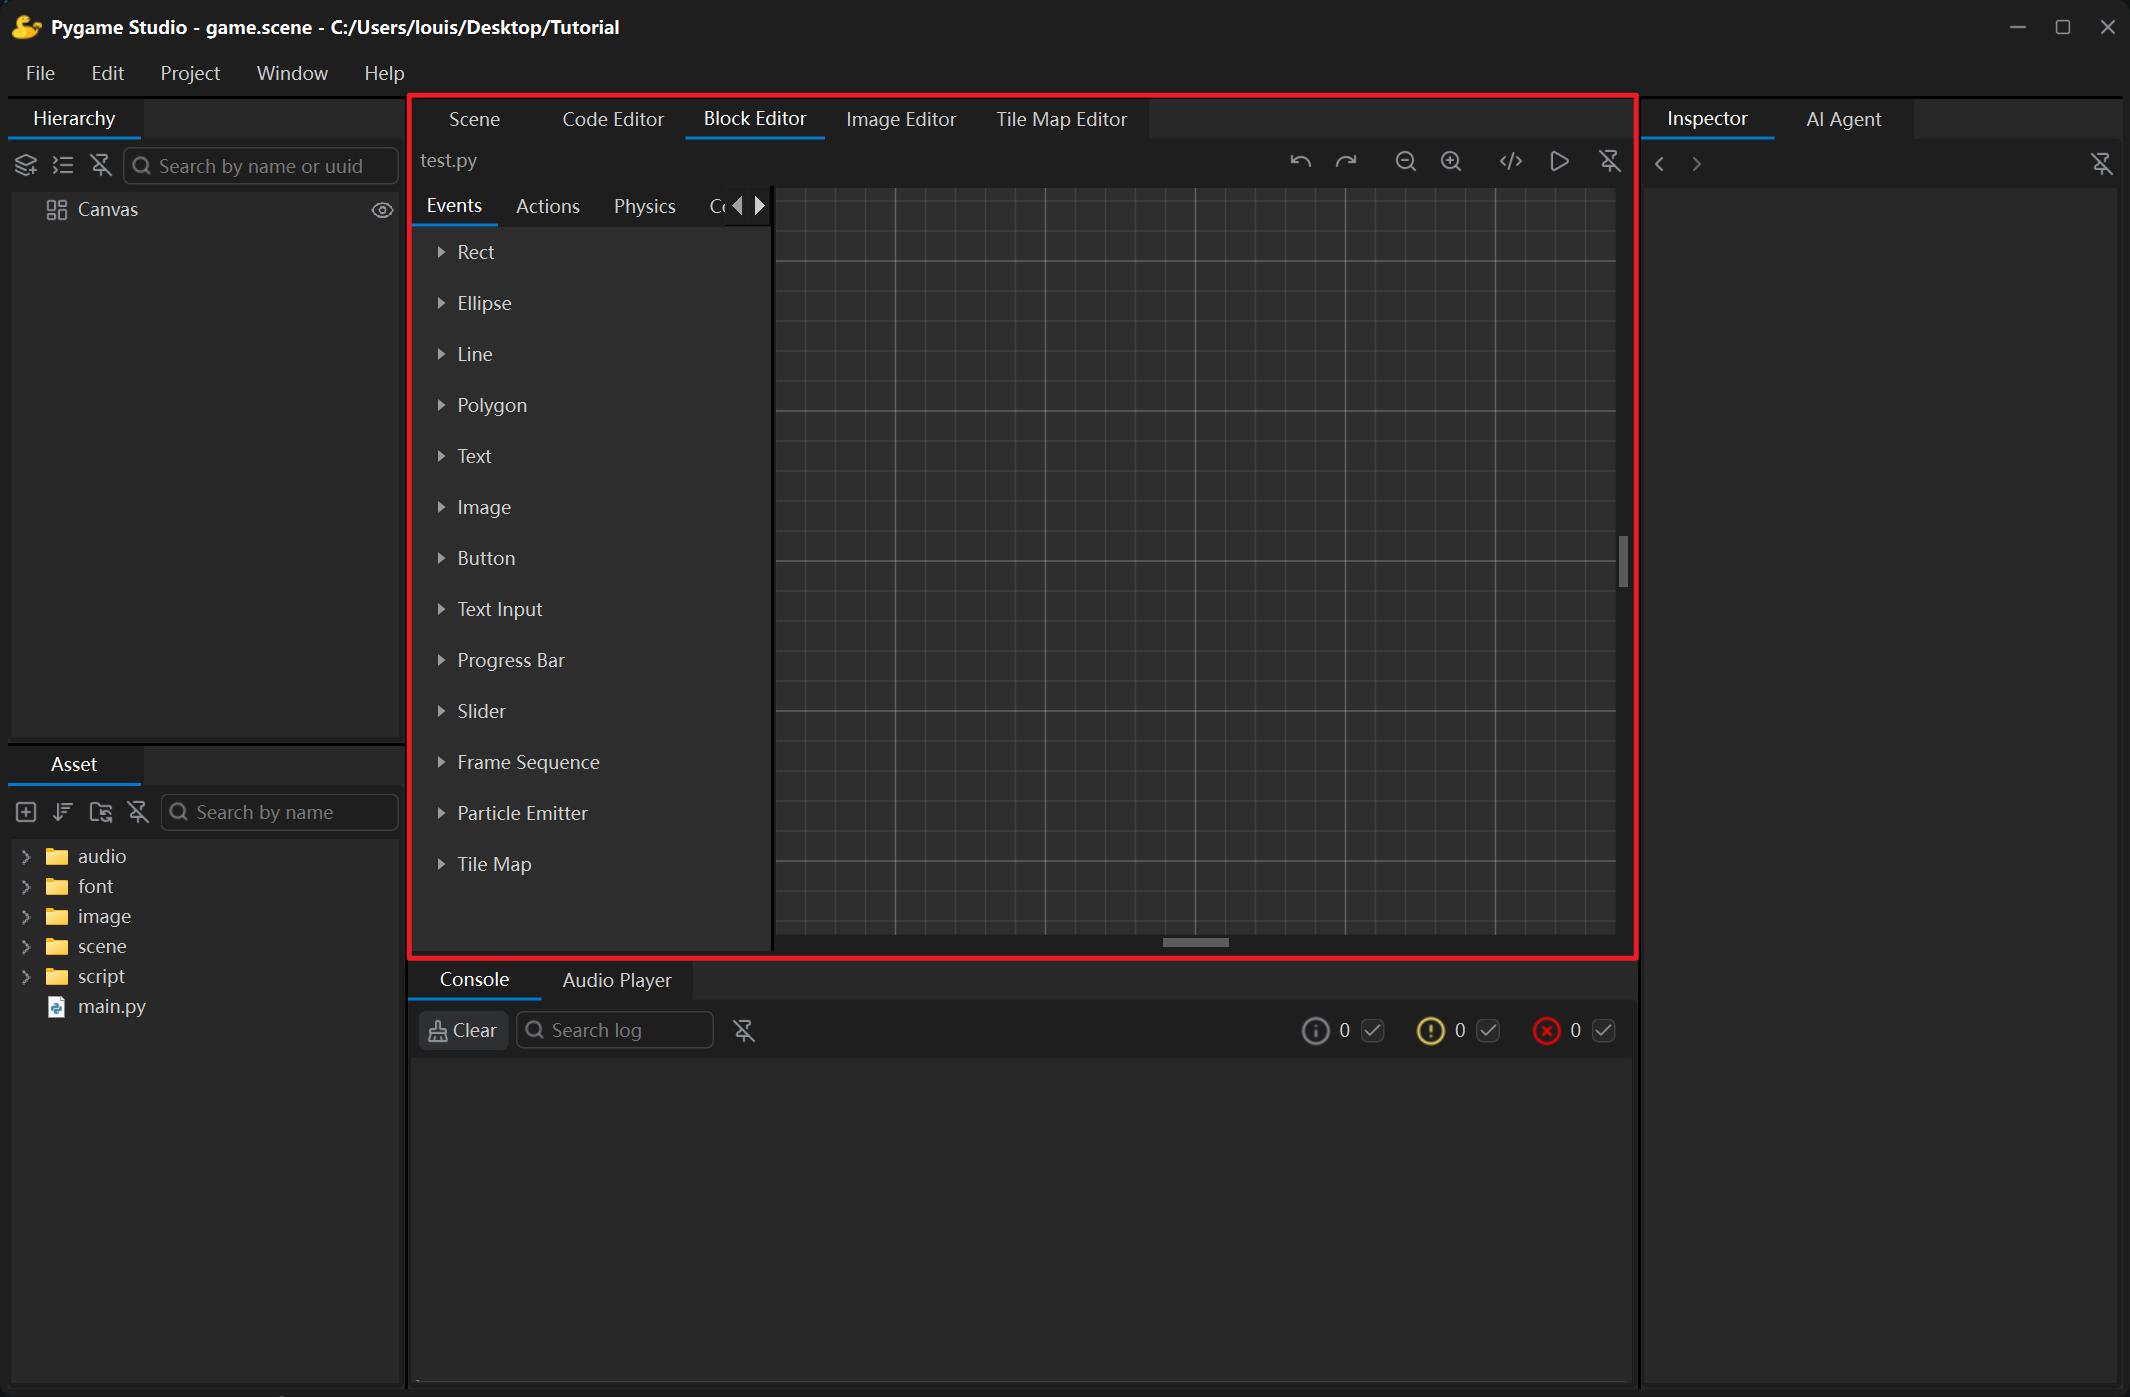This screenshot has width=2130, height=1397.
Task: Zoom out the block canvas
Action: click(1405, 161)
